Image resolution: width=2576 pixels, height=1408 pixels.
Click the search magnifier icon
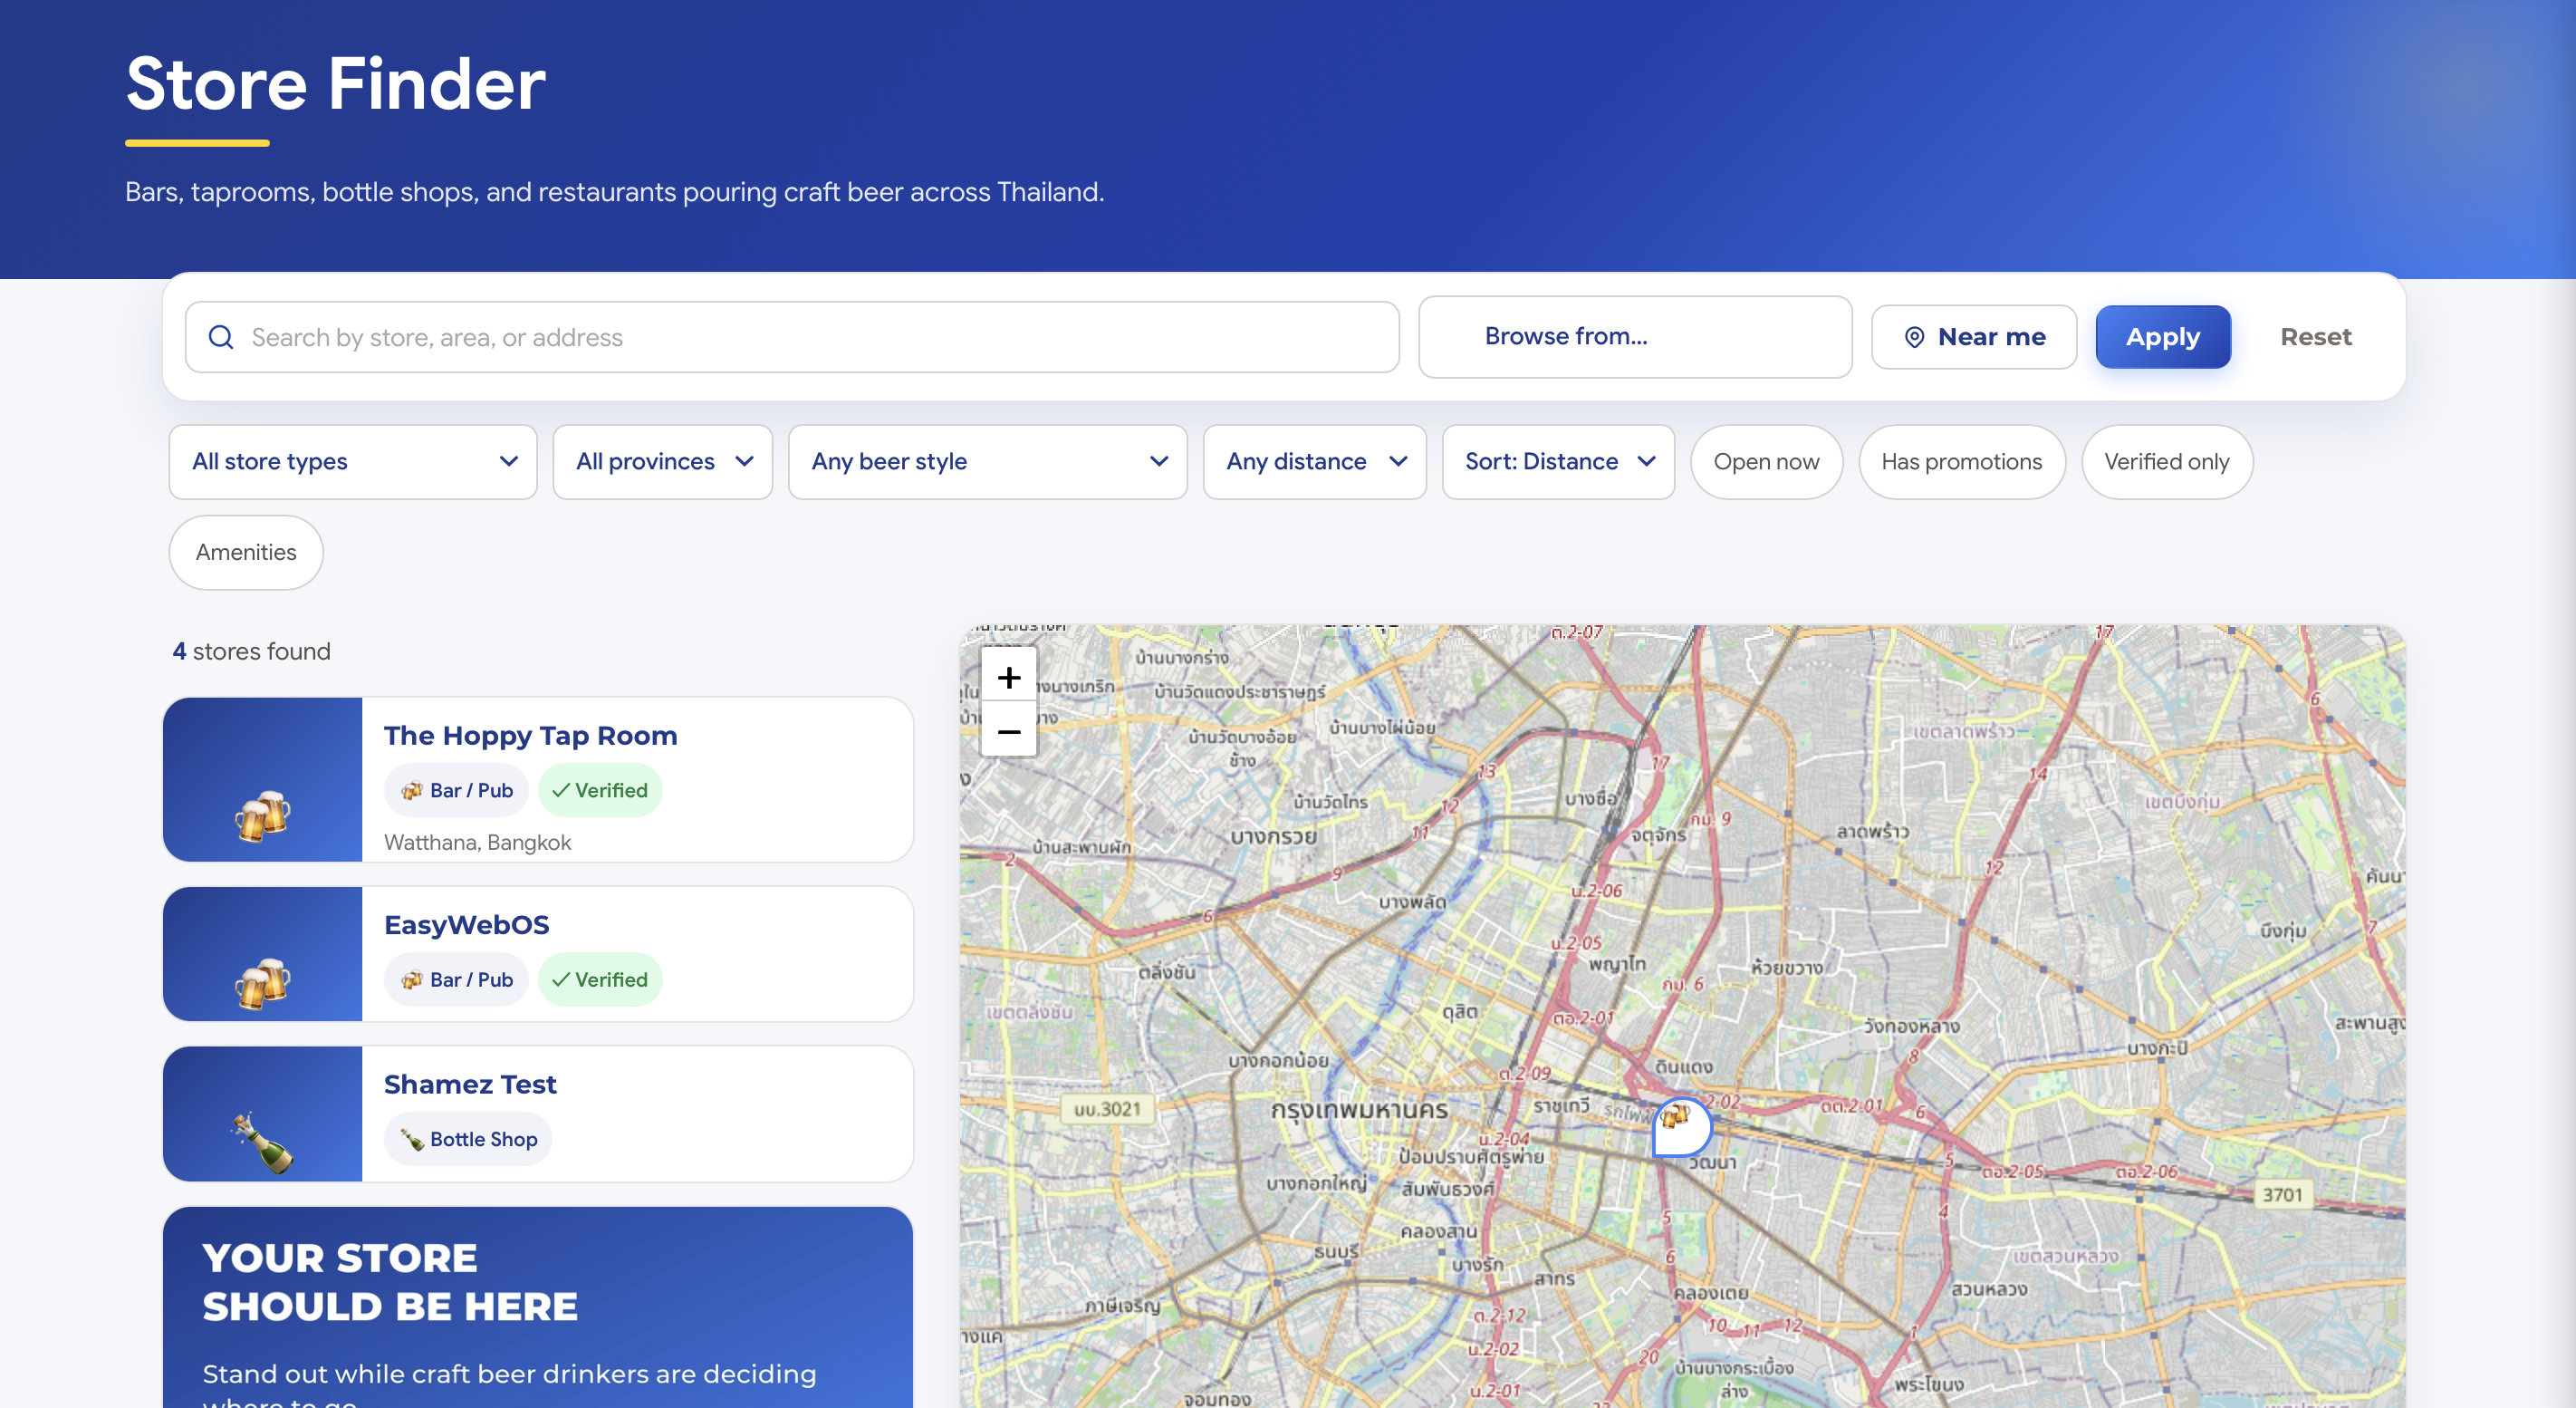point(221,337)
